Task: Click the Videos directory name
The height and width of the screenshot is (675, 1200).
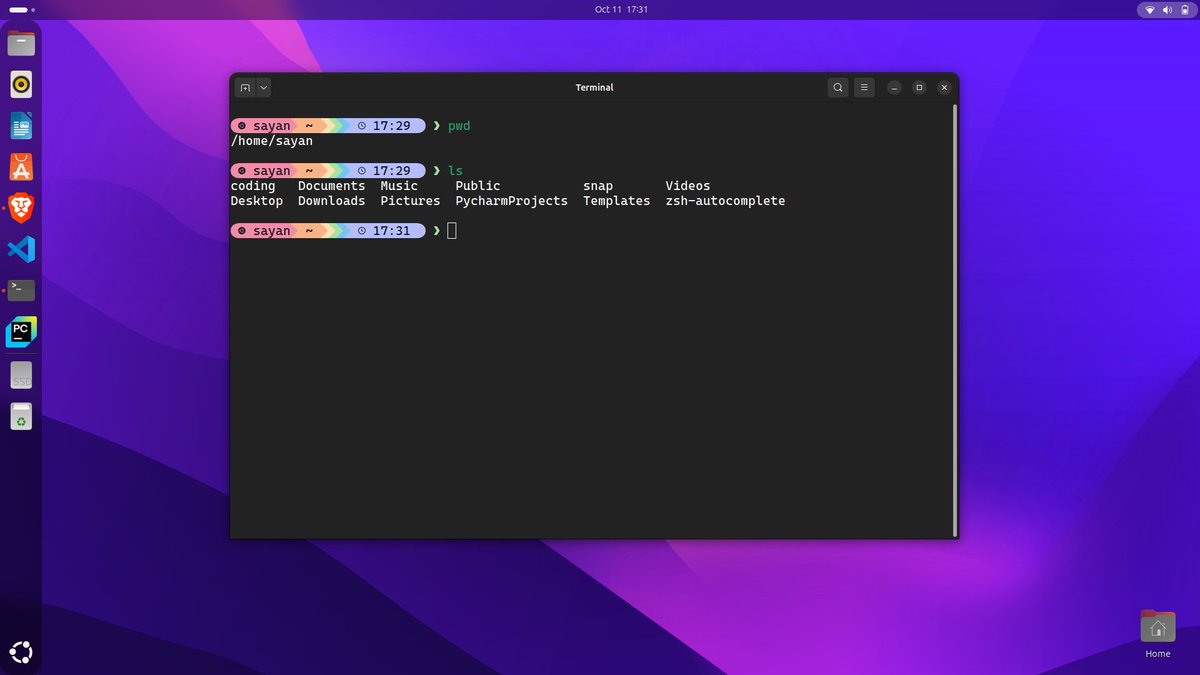Action: click(688, 186)
